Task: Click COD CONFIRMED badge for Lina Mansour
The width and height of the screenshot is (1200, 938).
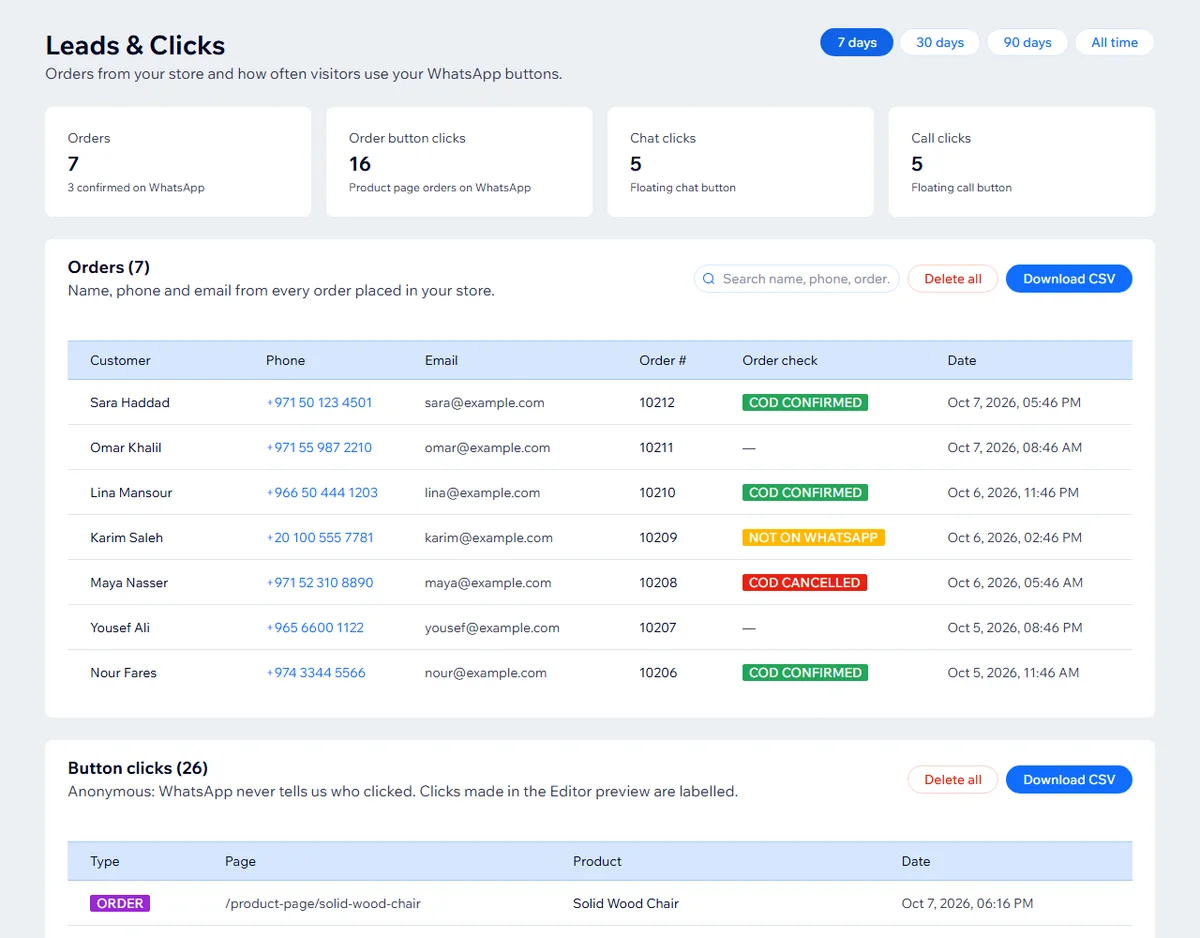Action: (x=805, y=493)
